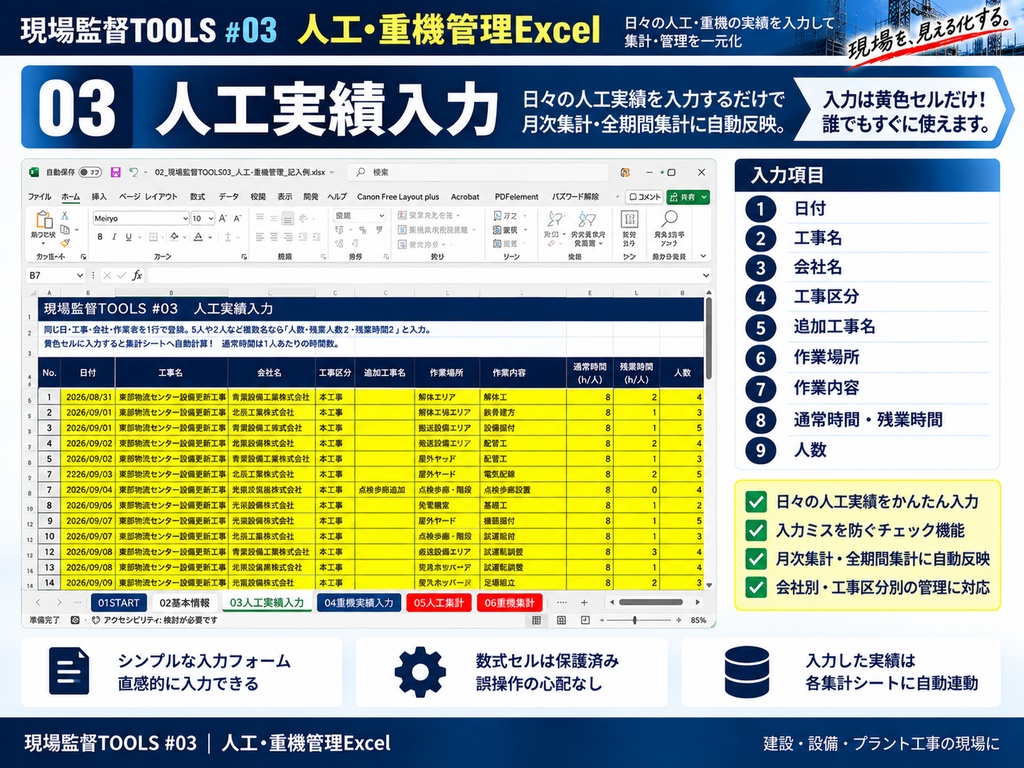Click the コメント button

[x=644, y=197]
